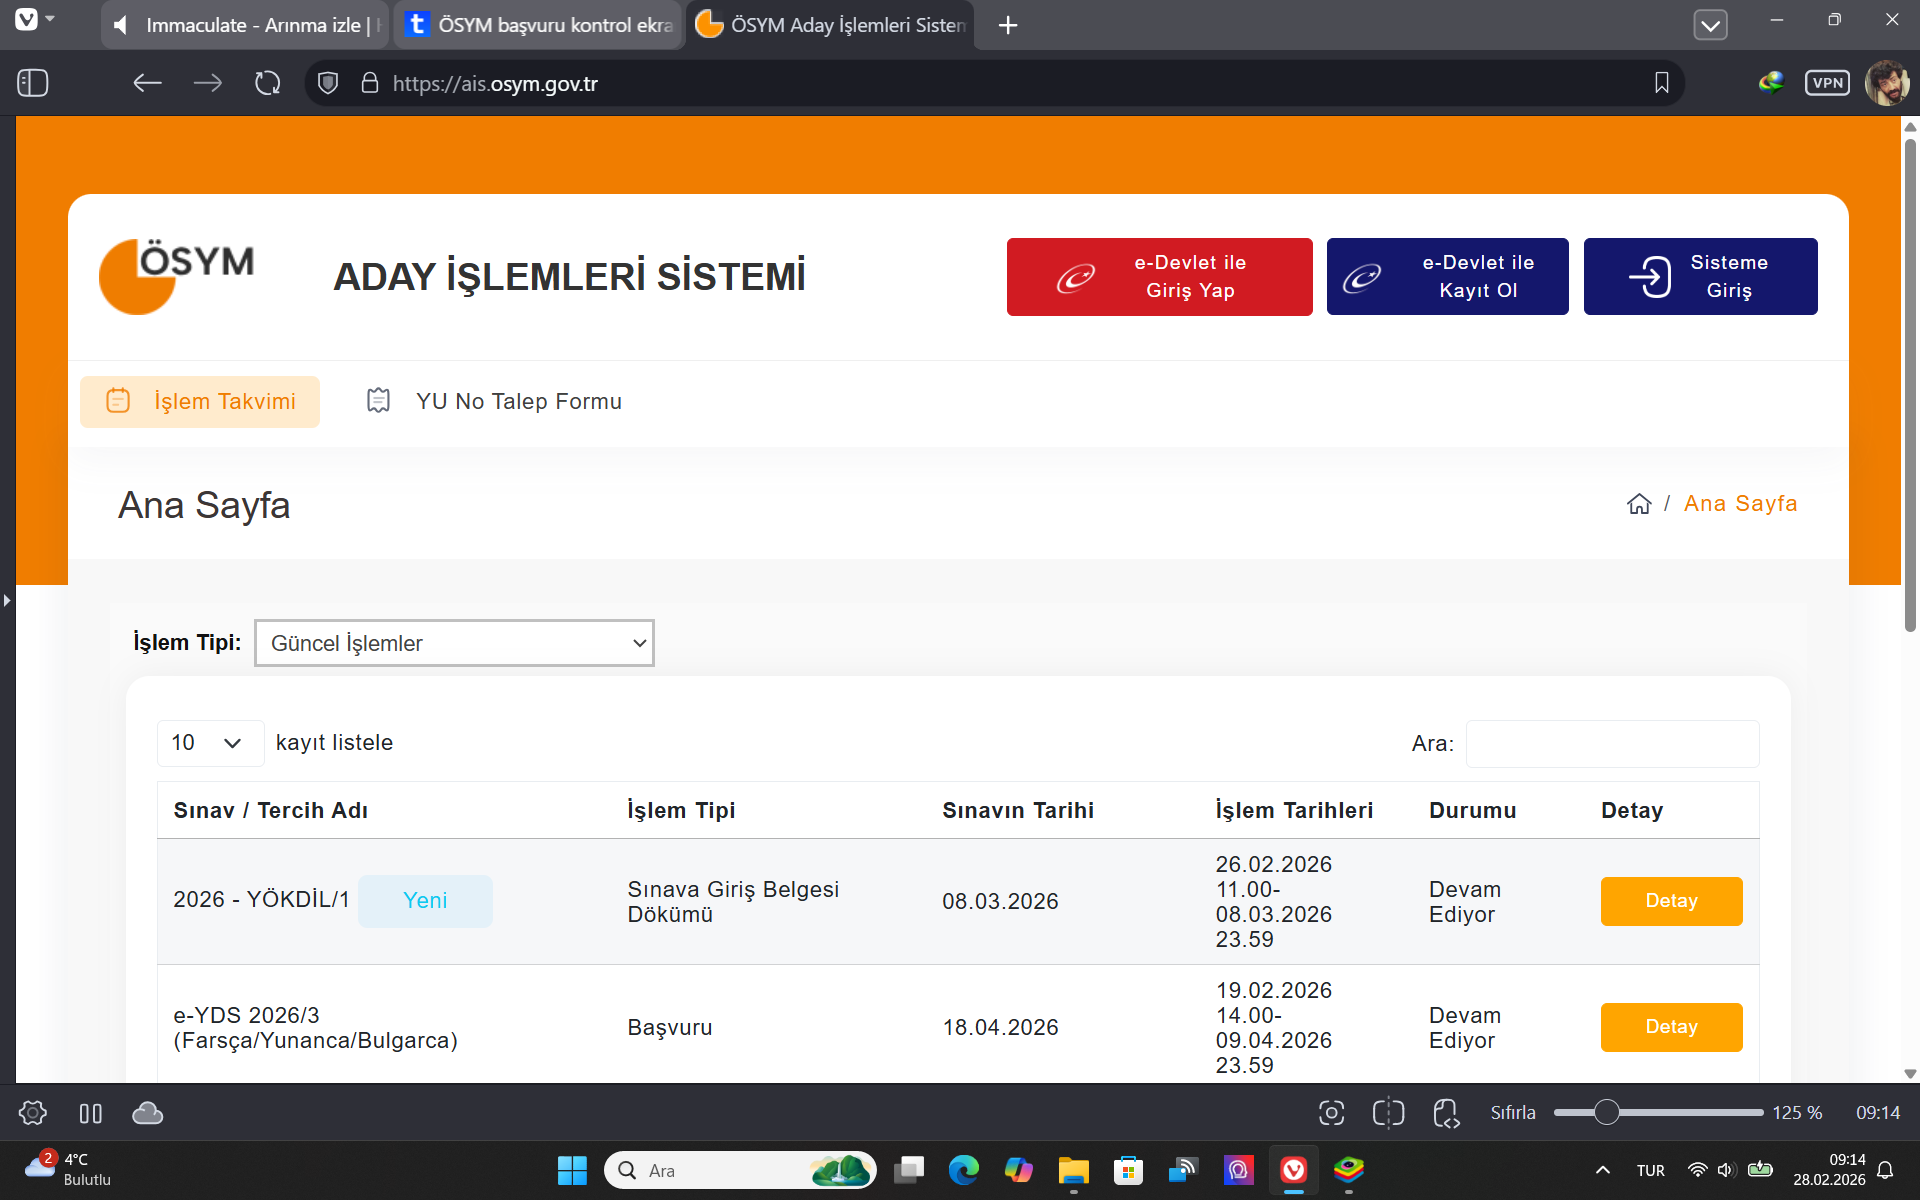Image resolution: width=1920 pixels, height=1200 pixels.
Task: Add a new tab with the plus icon
Action: click(x=1008, y=25)
